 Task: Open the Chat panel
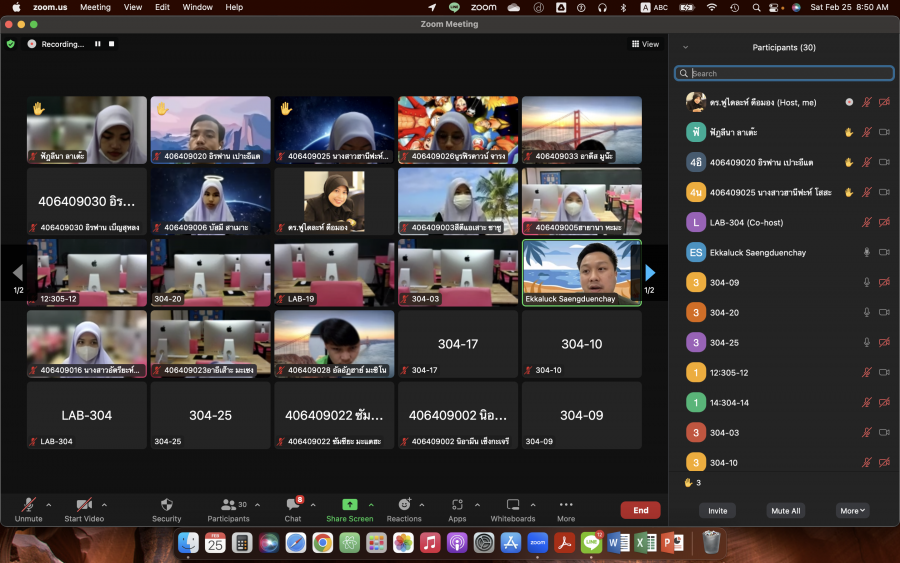[x=293, y=506]
